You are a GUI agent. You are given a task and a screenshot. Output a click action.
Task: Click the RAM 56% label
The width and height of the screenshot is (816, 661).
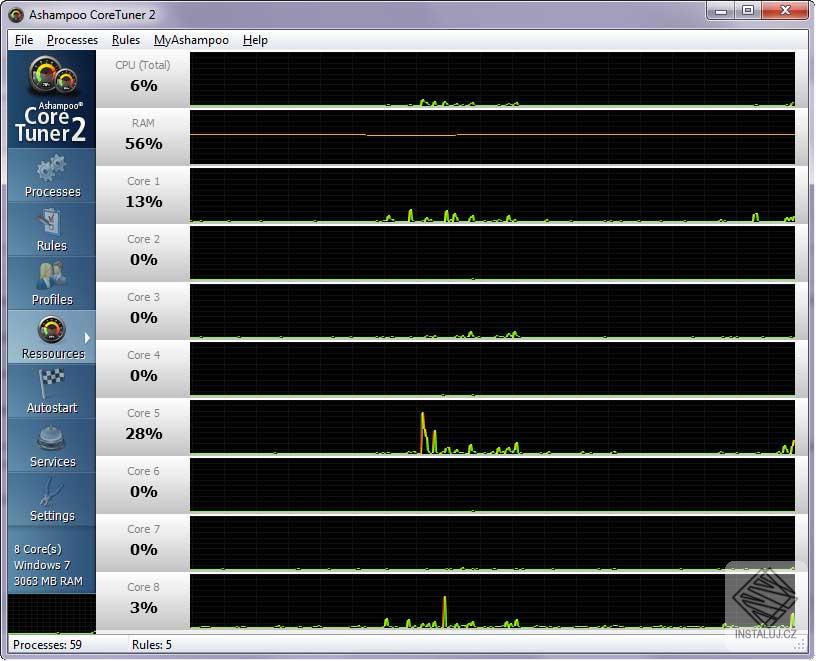(x=143, y=135)
